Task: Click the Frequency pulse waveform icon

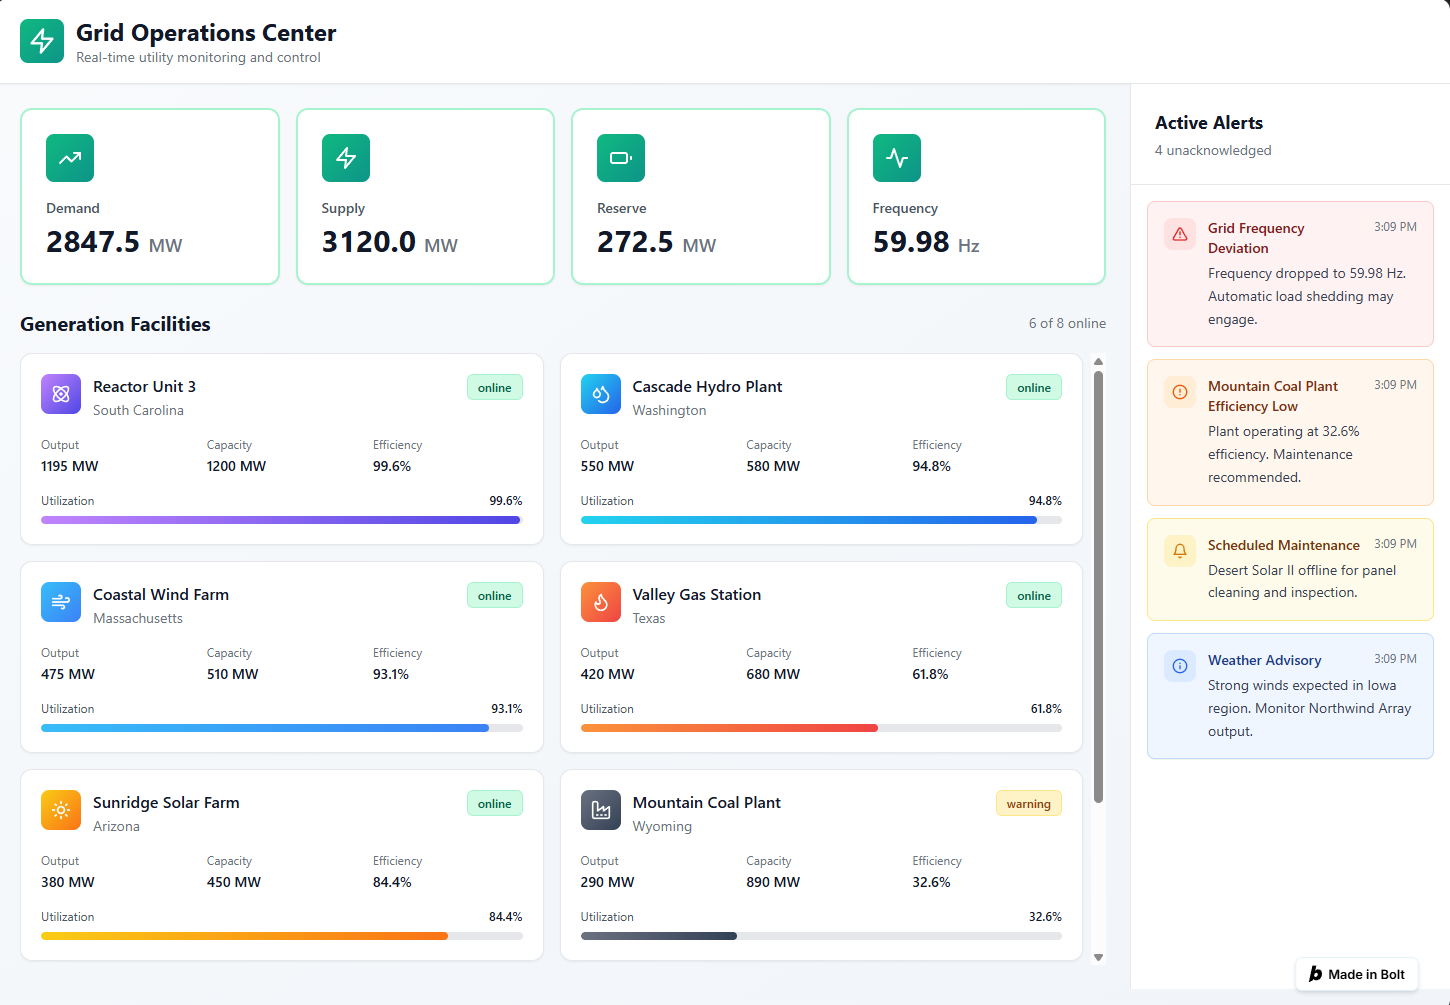Action: click(x=897, y=158)
